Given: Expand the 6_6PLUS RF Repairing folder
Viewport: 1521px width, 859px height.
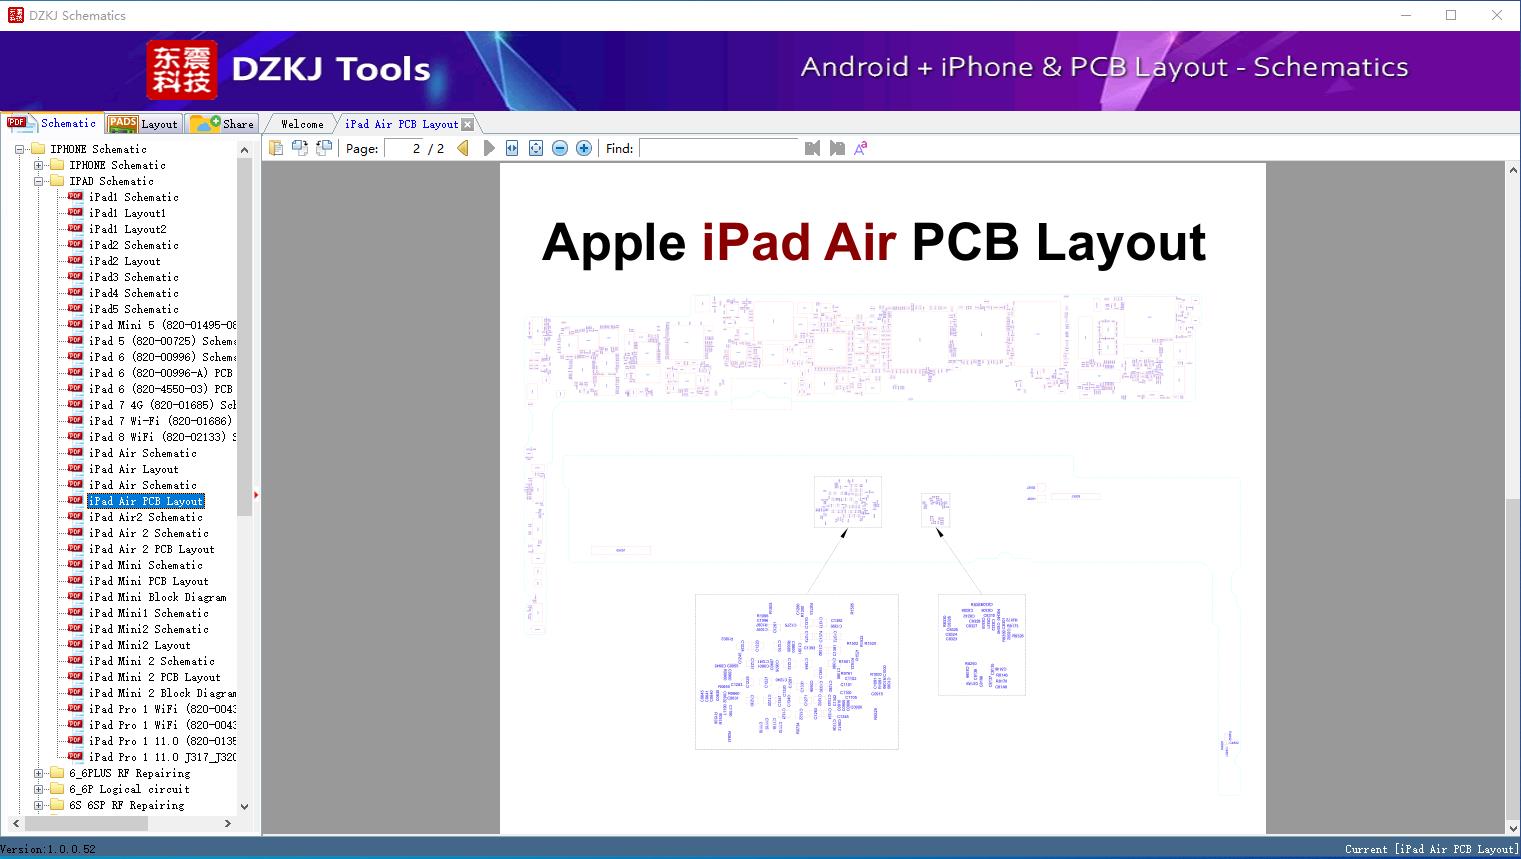Looking at the screenshot, I should (37, 773).
